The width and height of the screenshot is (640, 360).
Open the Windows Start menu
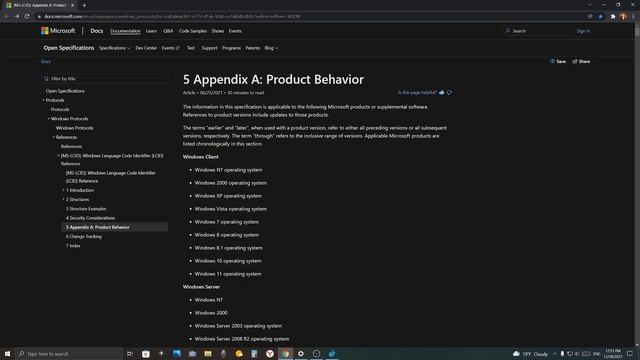(7, 353)
